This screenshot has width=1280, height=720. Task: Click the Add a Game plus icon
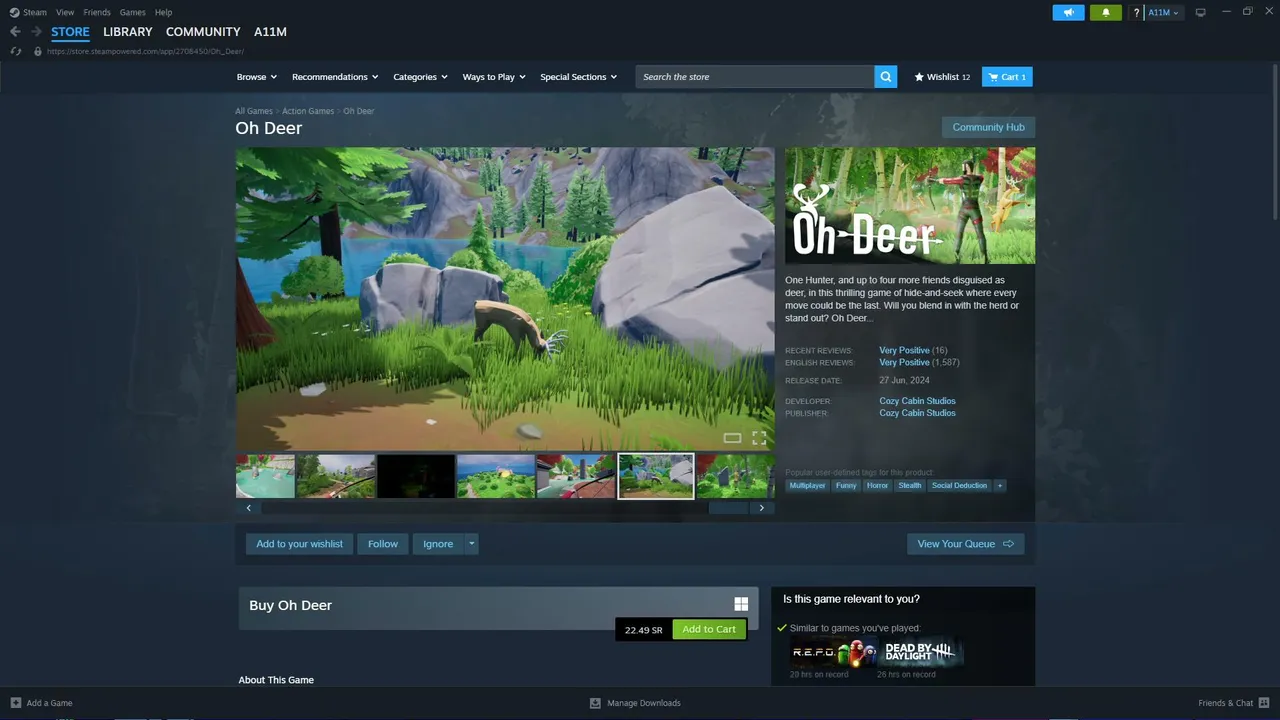pyautogui.click(x=16, y=703)
